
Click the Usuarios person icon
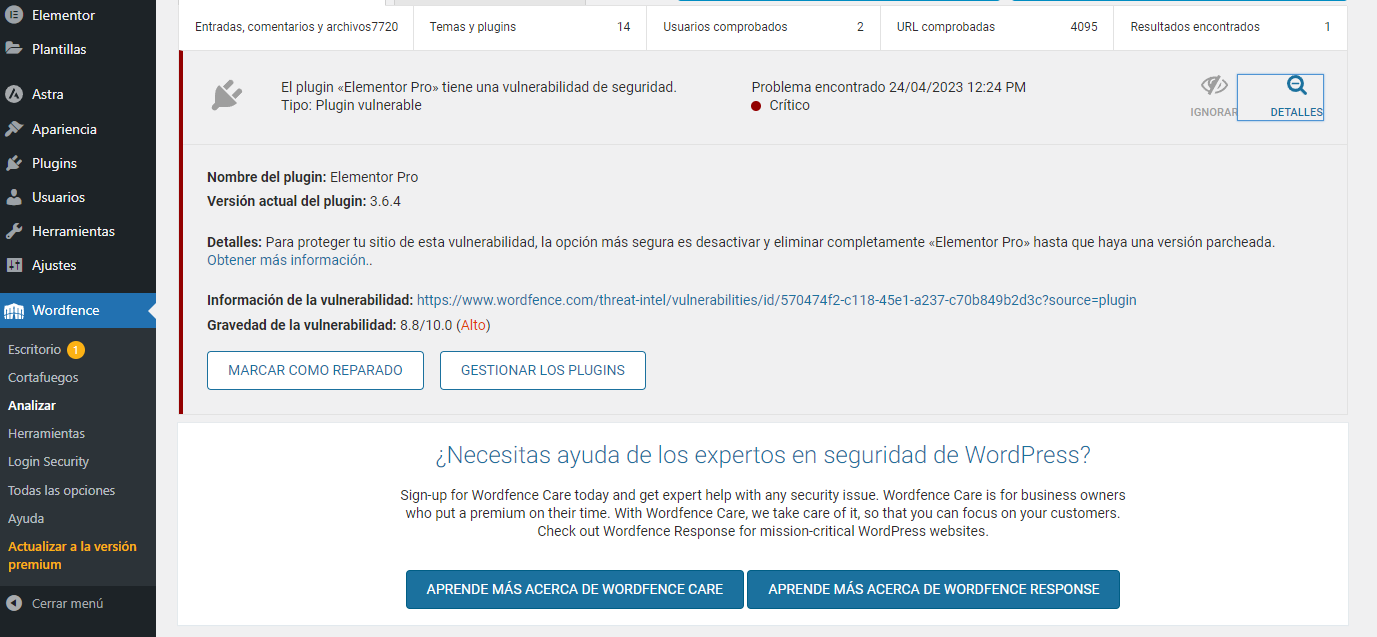(x=14, y=197)
